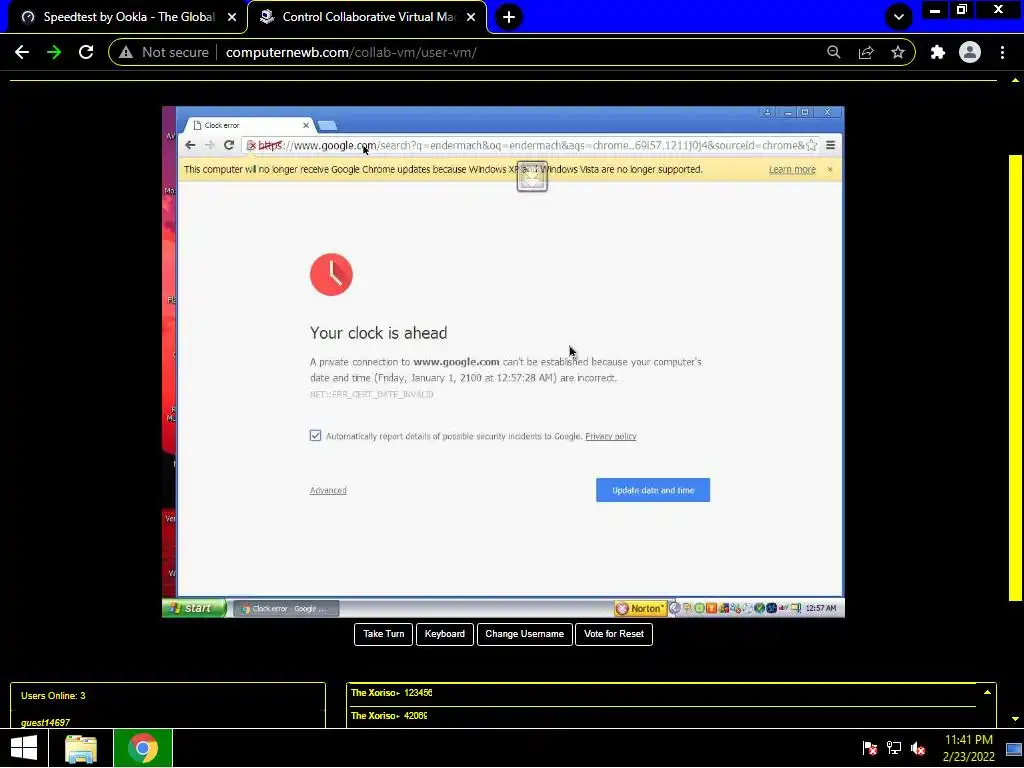Image resolution: width=1024 pixels, height=768 pixels.
Task: Click the Users Online: 3 label
Action: coord(53,696)
